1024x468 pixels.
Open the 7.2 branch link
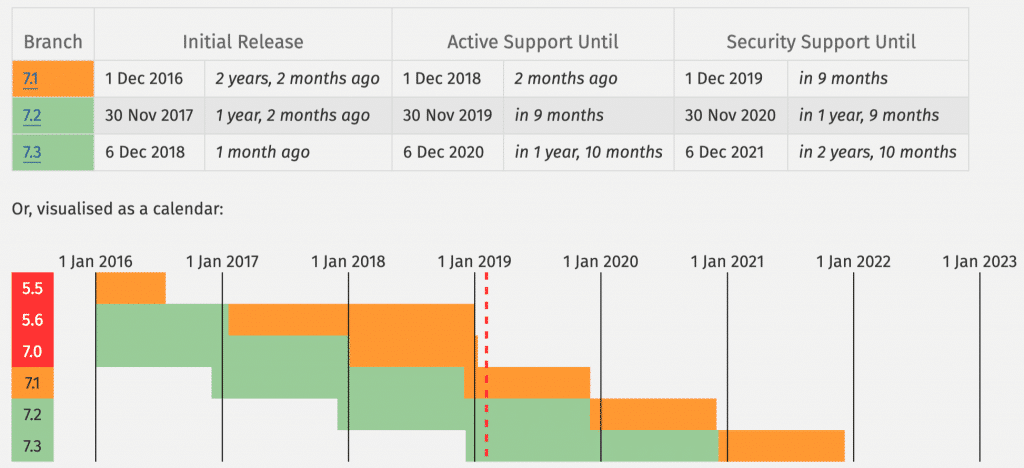point(31,116)
